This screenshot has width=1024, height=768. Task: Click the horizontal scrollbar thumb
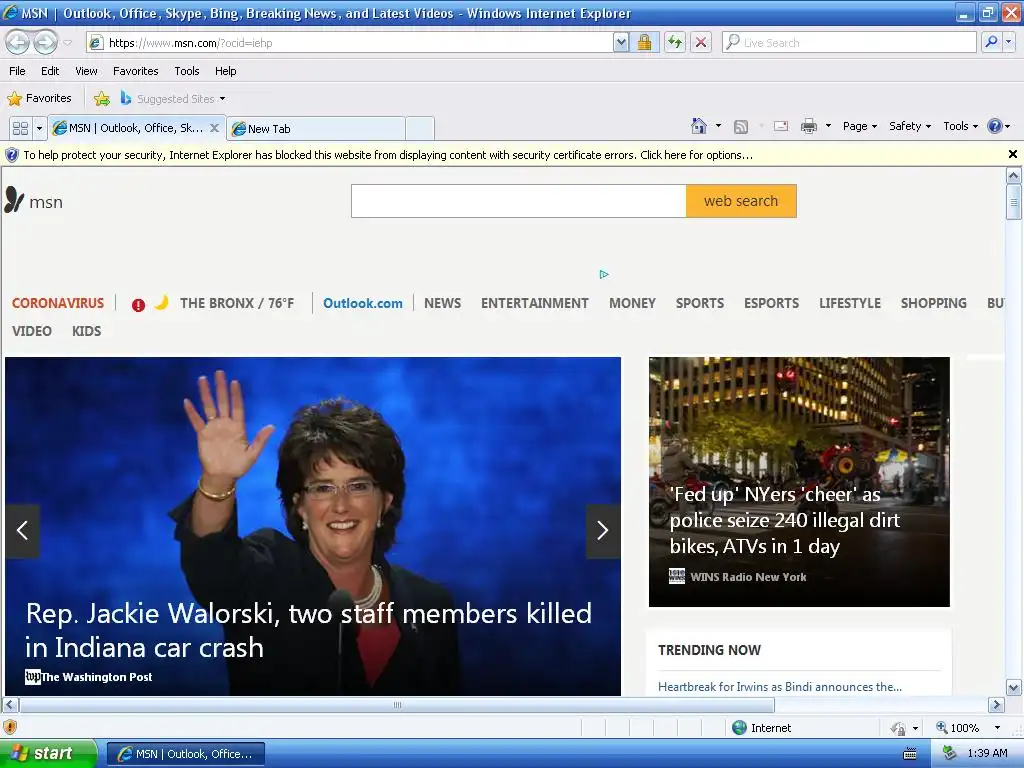397,705
